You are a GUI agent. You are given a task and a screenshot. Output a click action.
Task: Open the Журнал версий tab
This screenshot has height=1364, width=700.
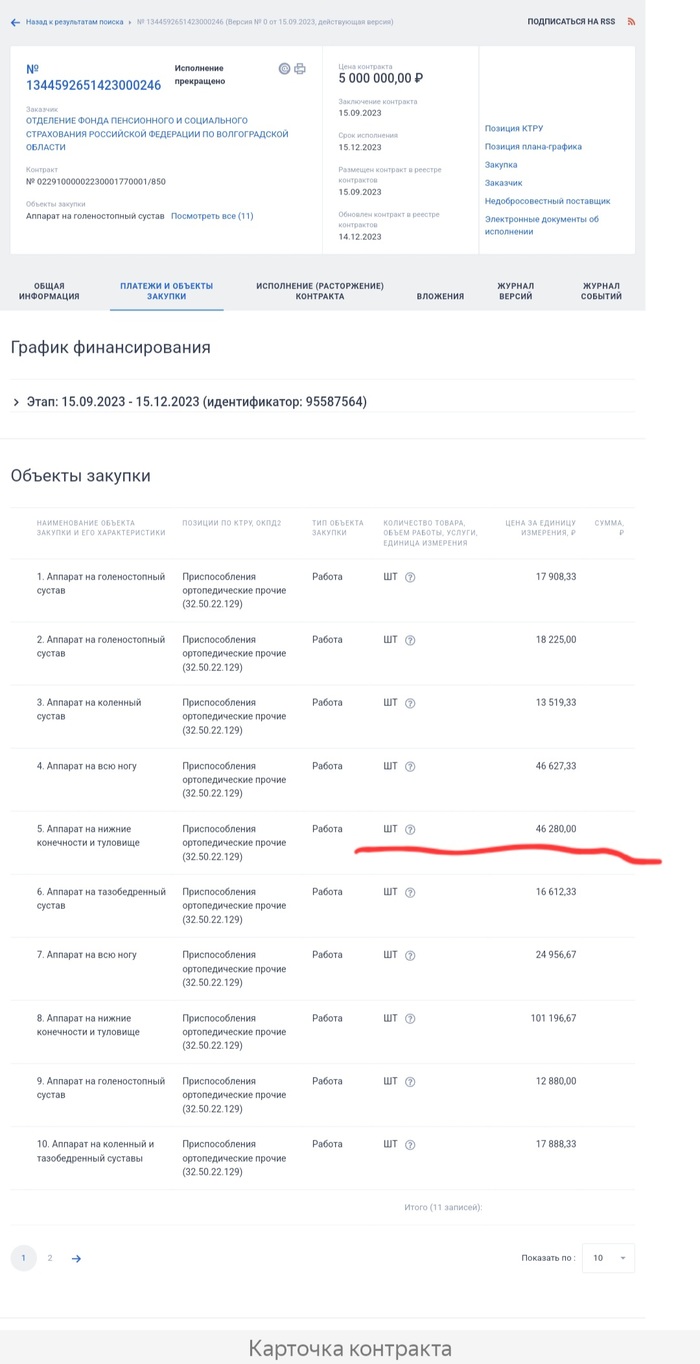click(516, 291)
